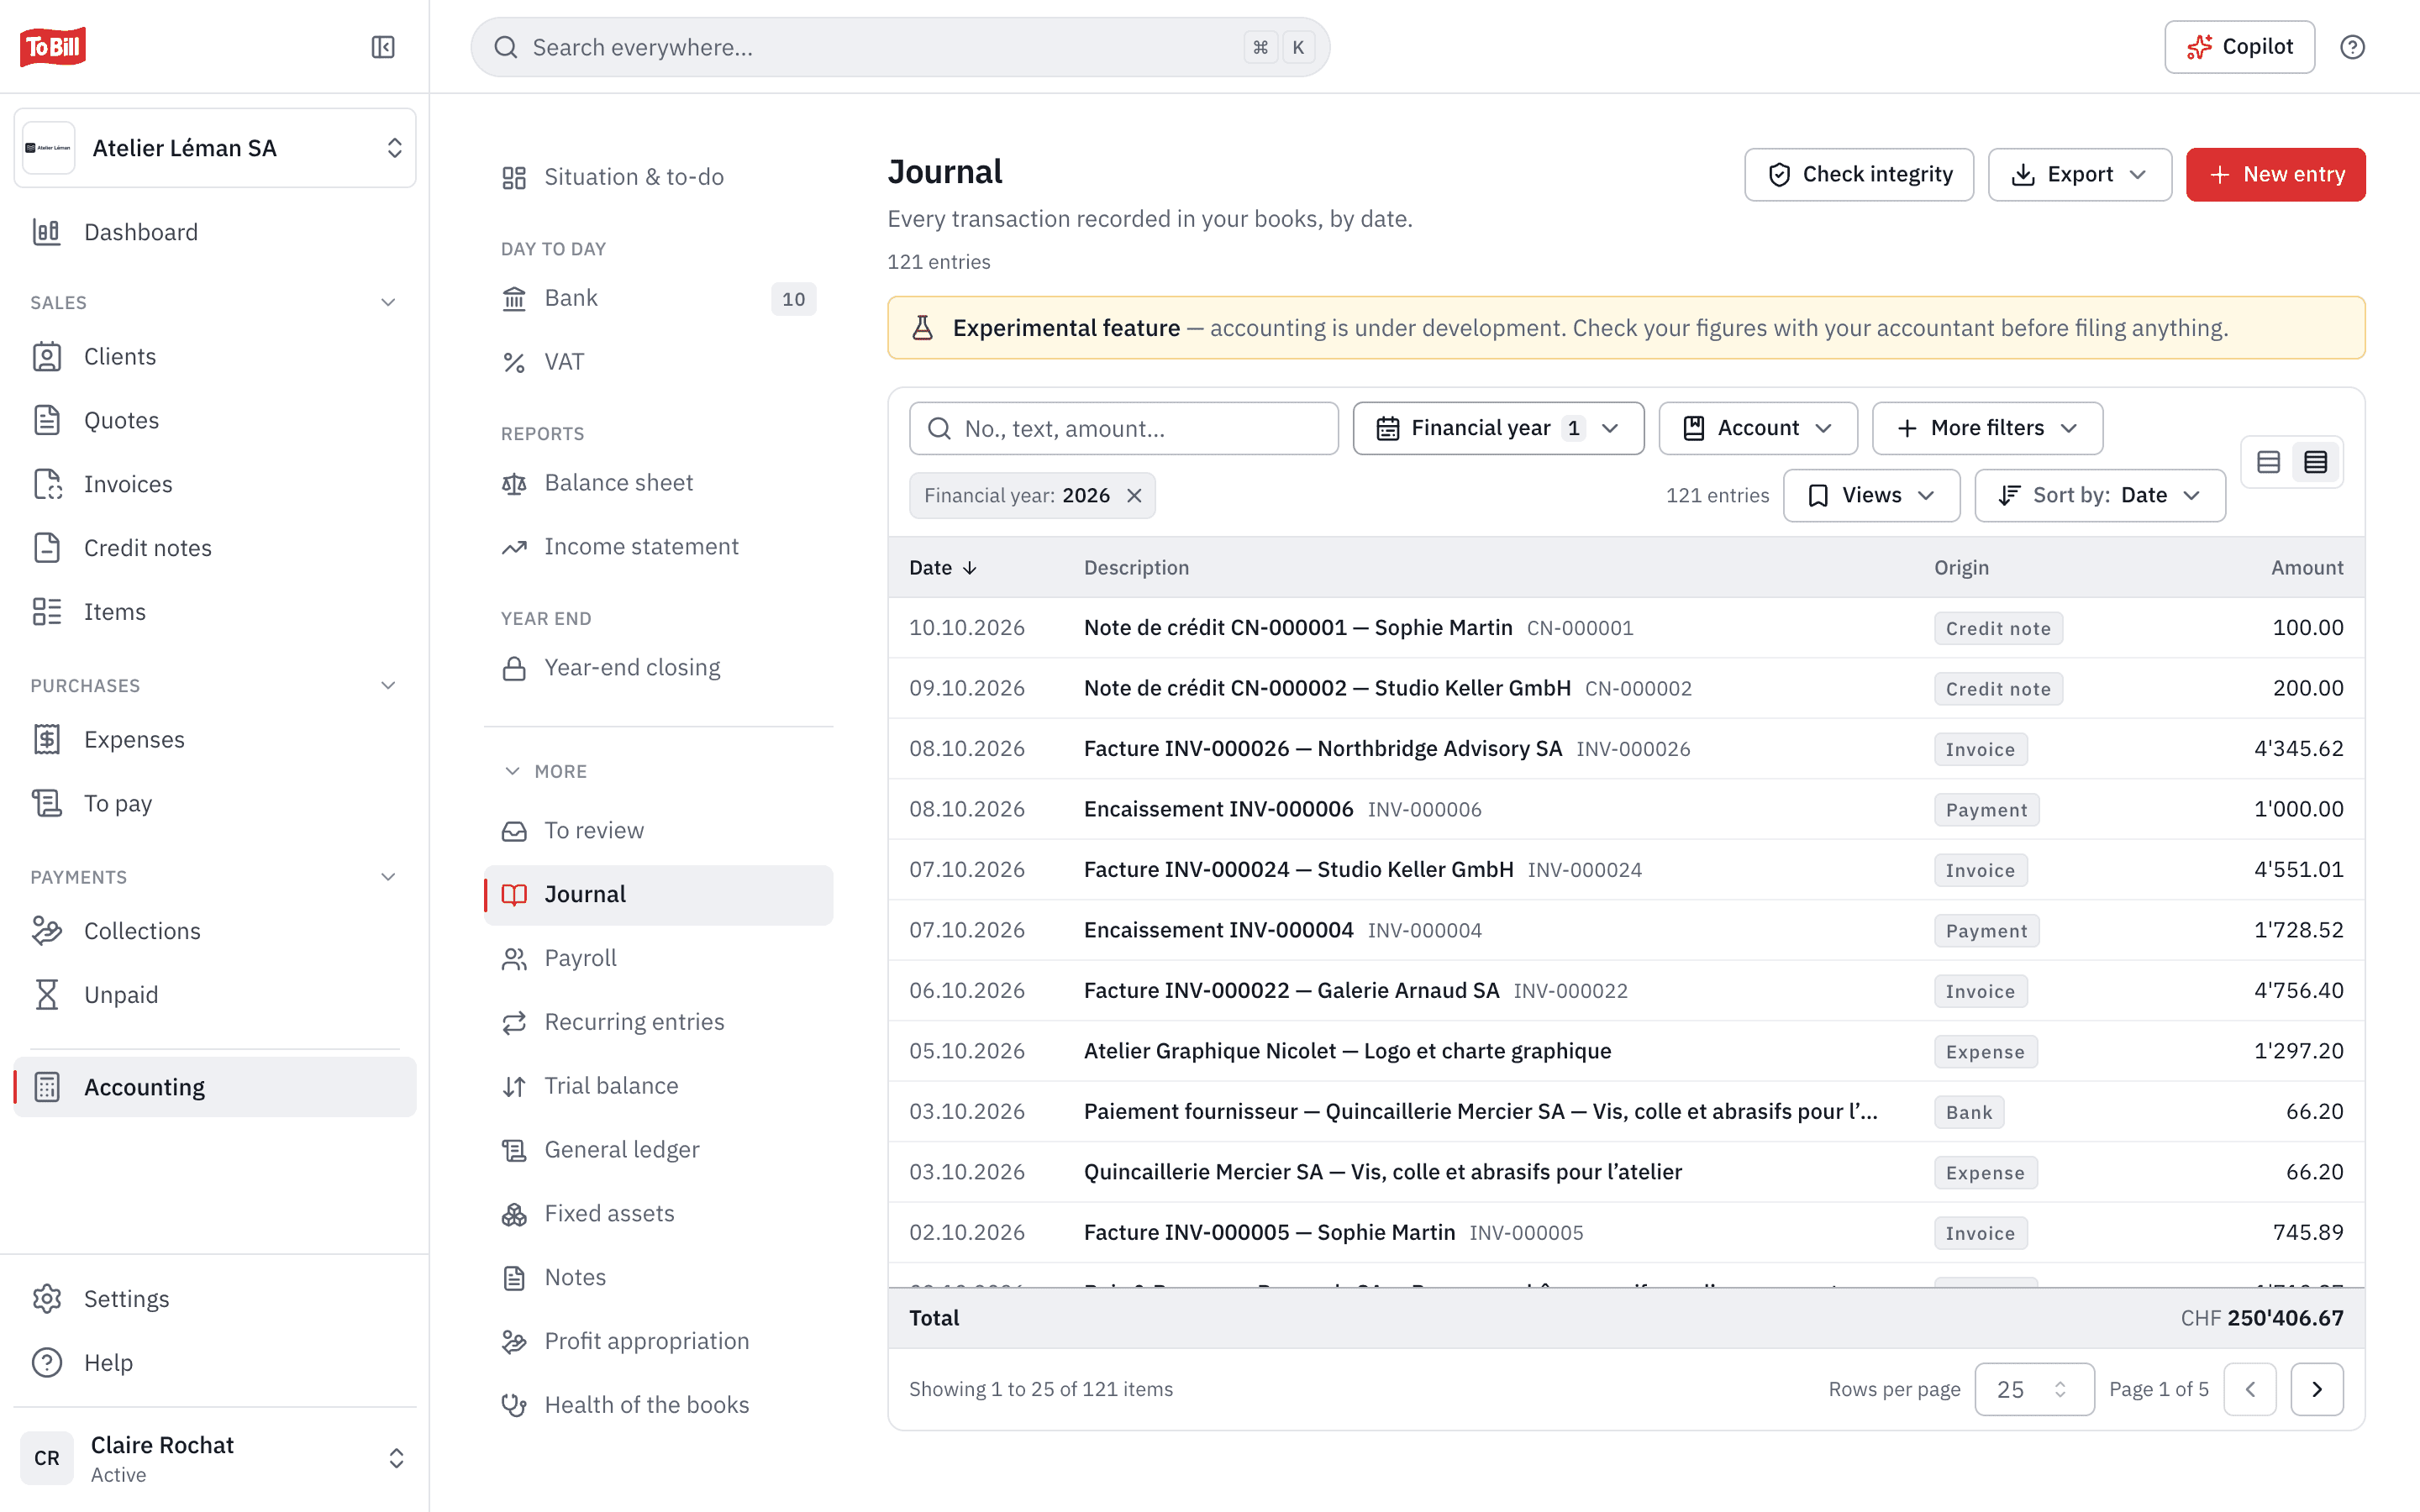Remove the Financial year 2026 filter chip
2420x1512 pixels.
pos(1134,495)
